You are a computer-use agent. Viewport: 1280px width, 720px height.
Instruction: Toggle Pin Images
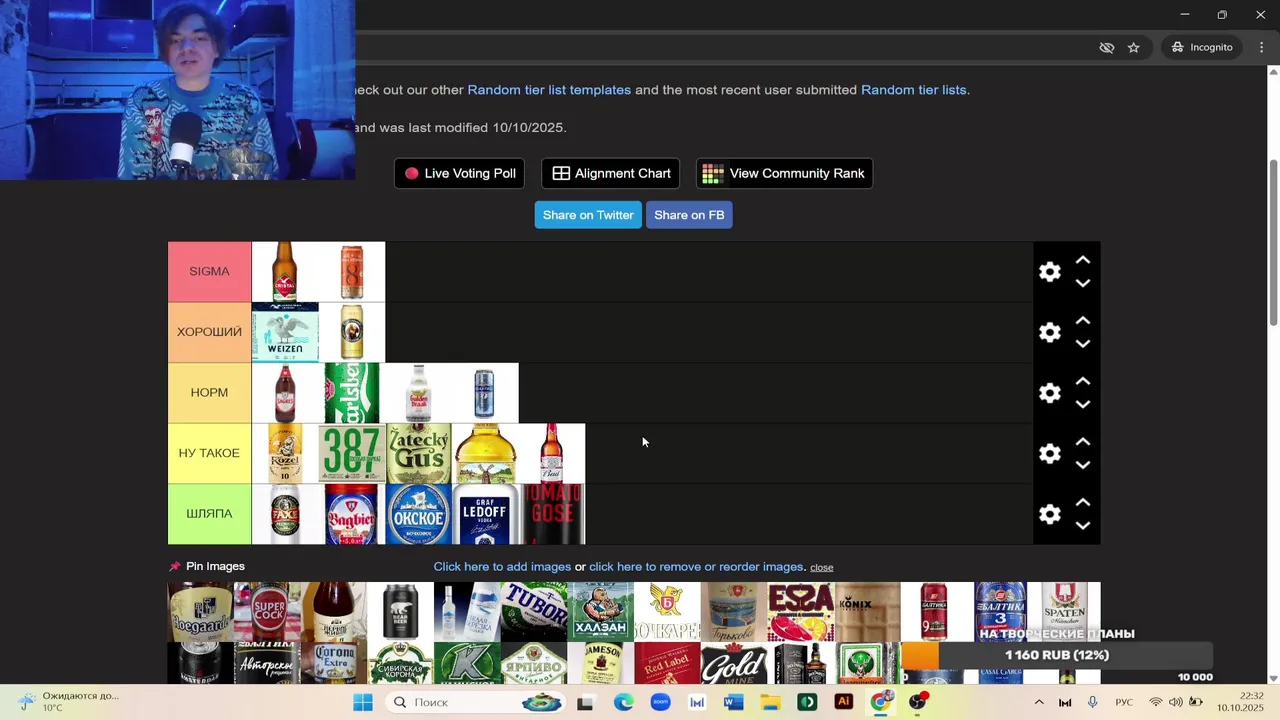(207, 566)
